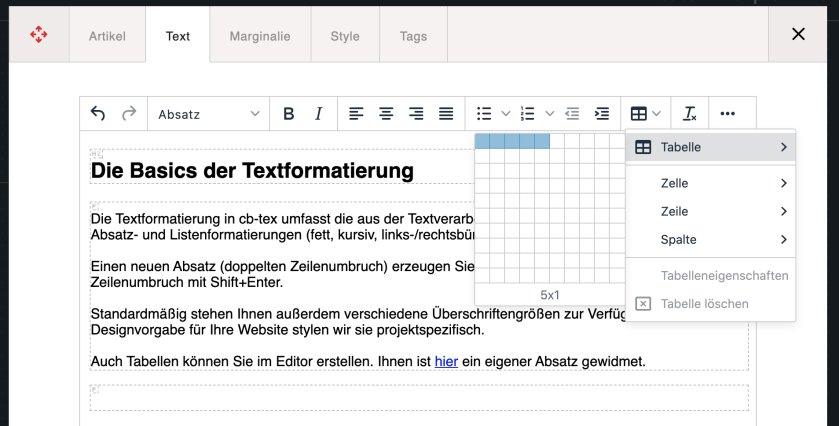This screenshot has height=426, width=839.
Task: Click the undo arrow icon
Action: pos(98,114)
